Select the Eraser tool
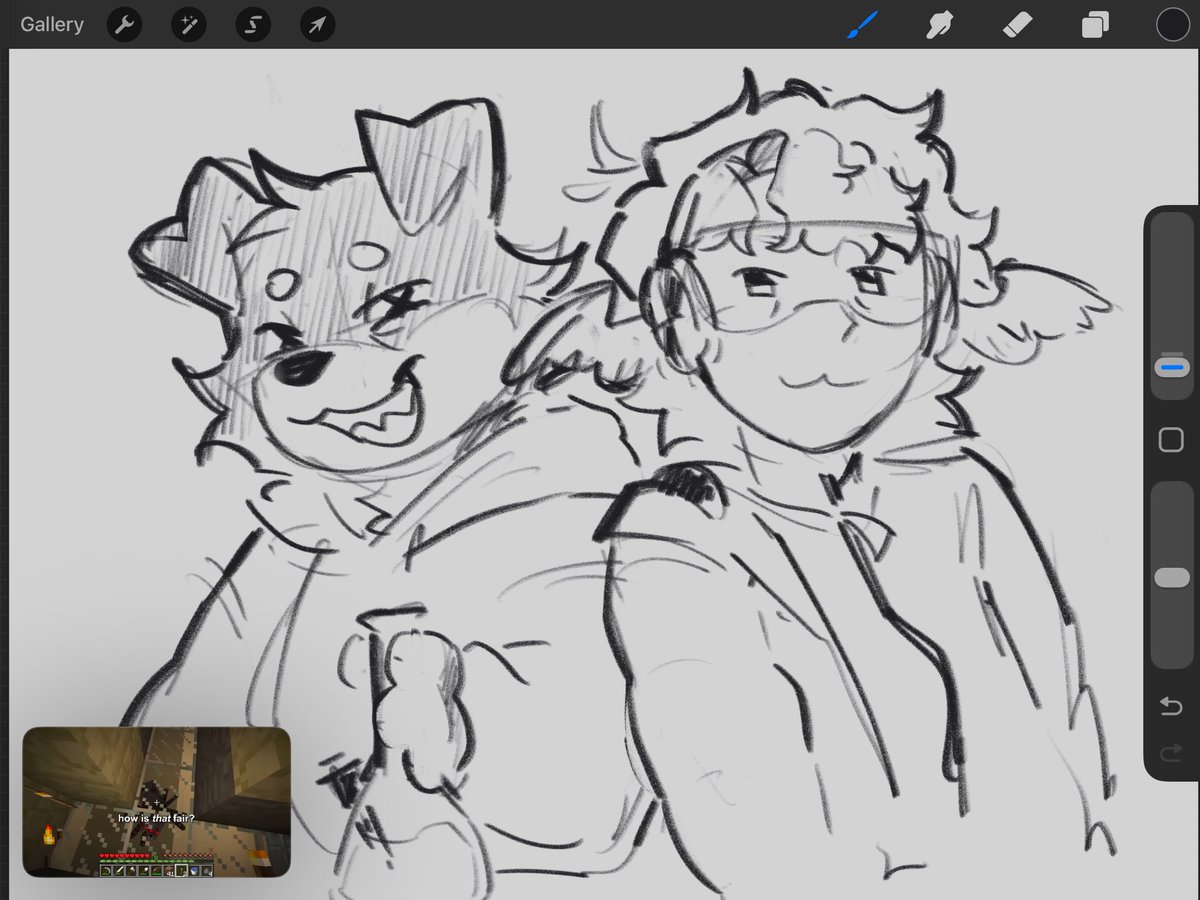This screenshot has height=900, width=1200. [x=1017, y=25]
